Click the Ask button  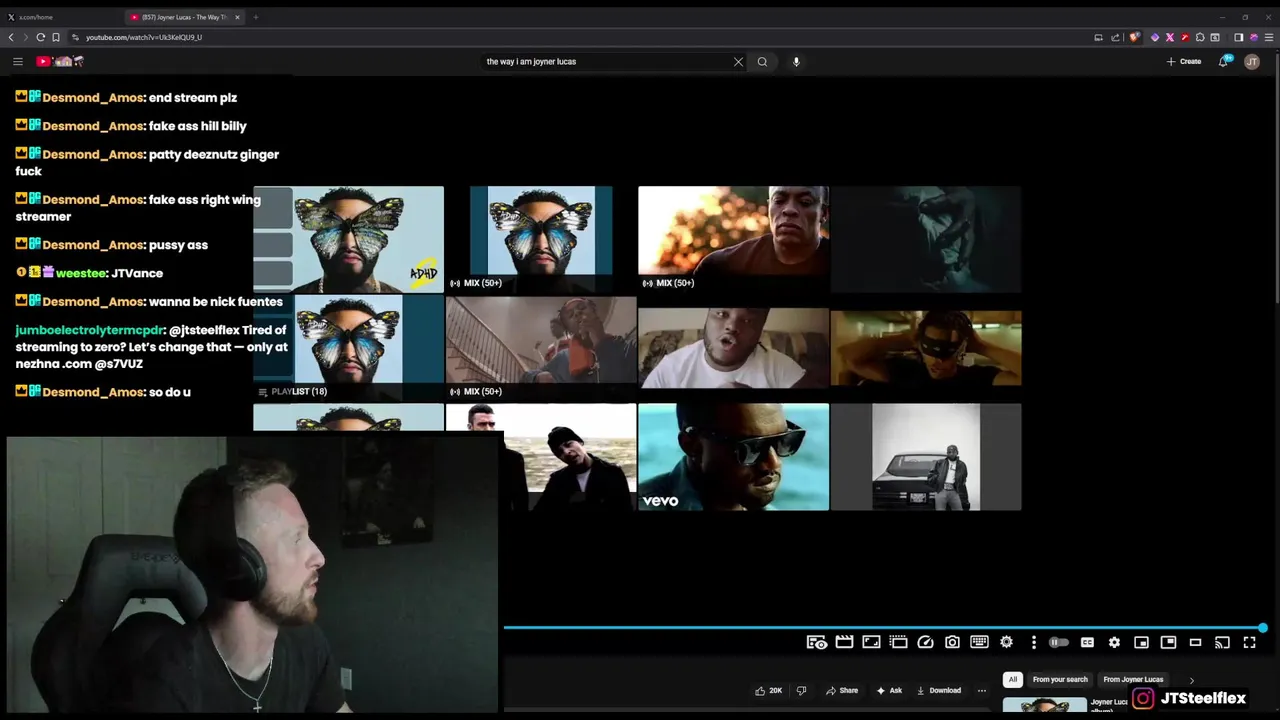pyautogui.click(x=889, y=690)
